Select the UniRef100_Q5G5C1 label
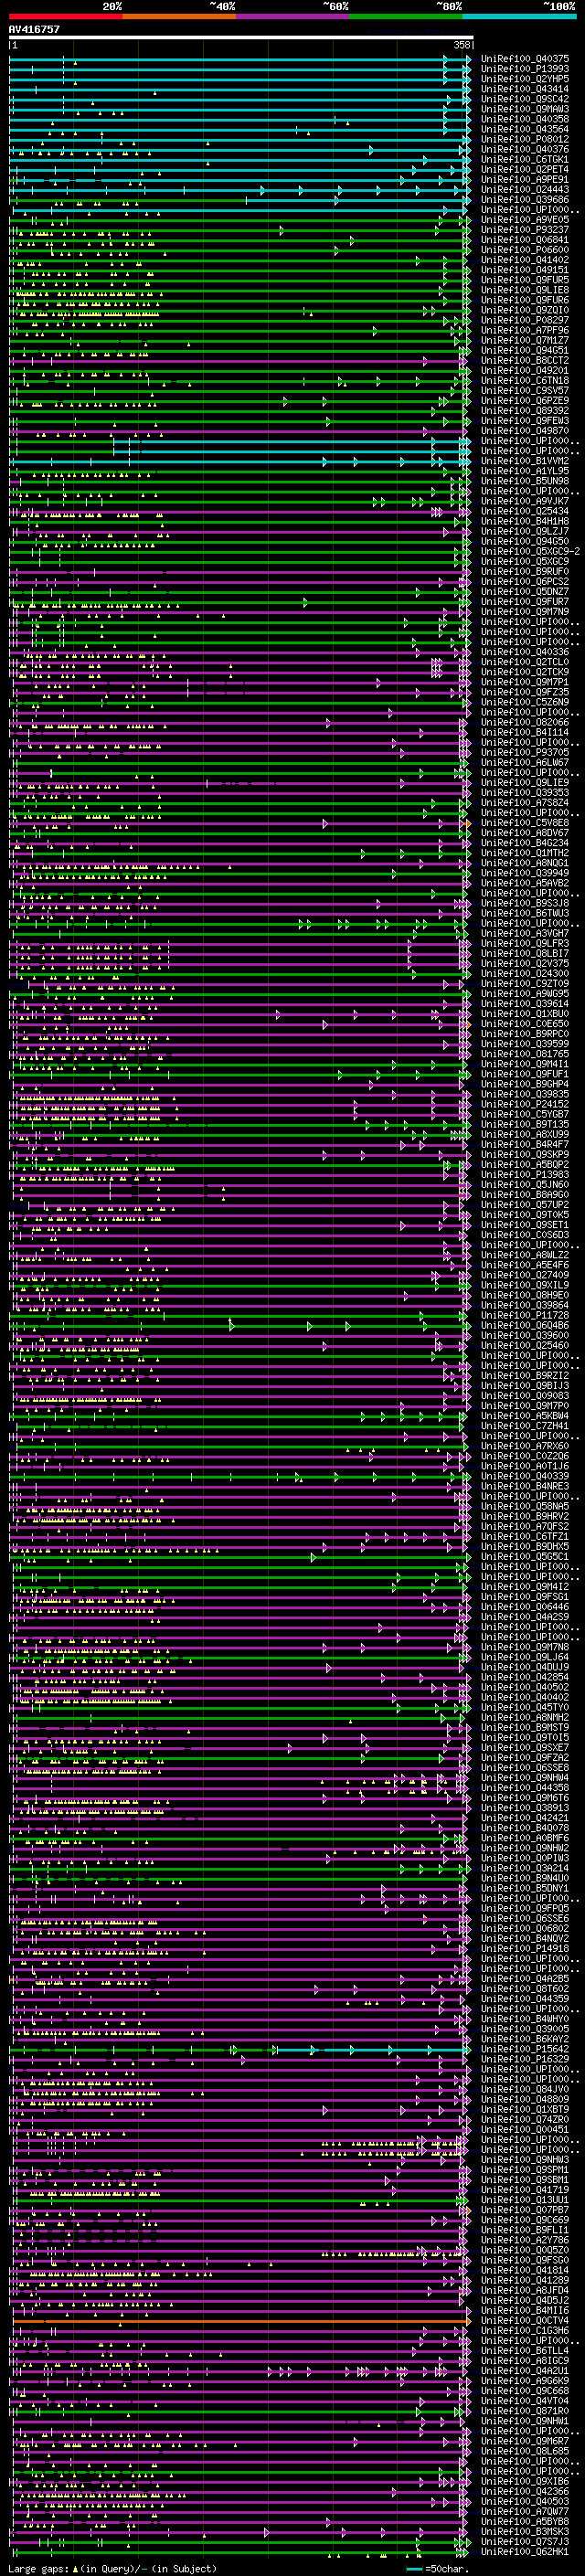The image size is (585, 2576). click(x=525, y=1557)
